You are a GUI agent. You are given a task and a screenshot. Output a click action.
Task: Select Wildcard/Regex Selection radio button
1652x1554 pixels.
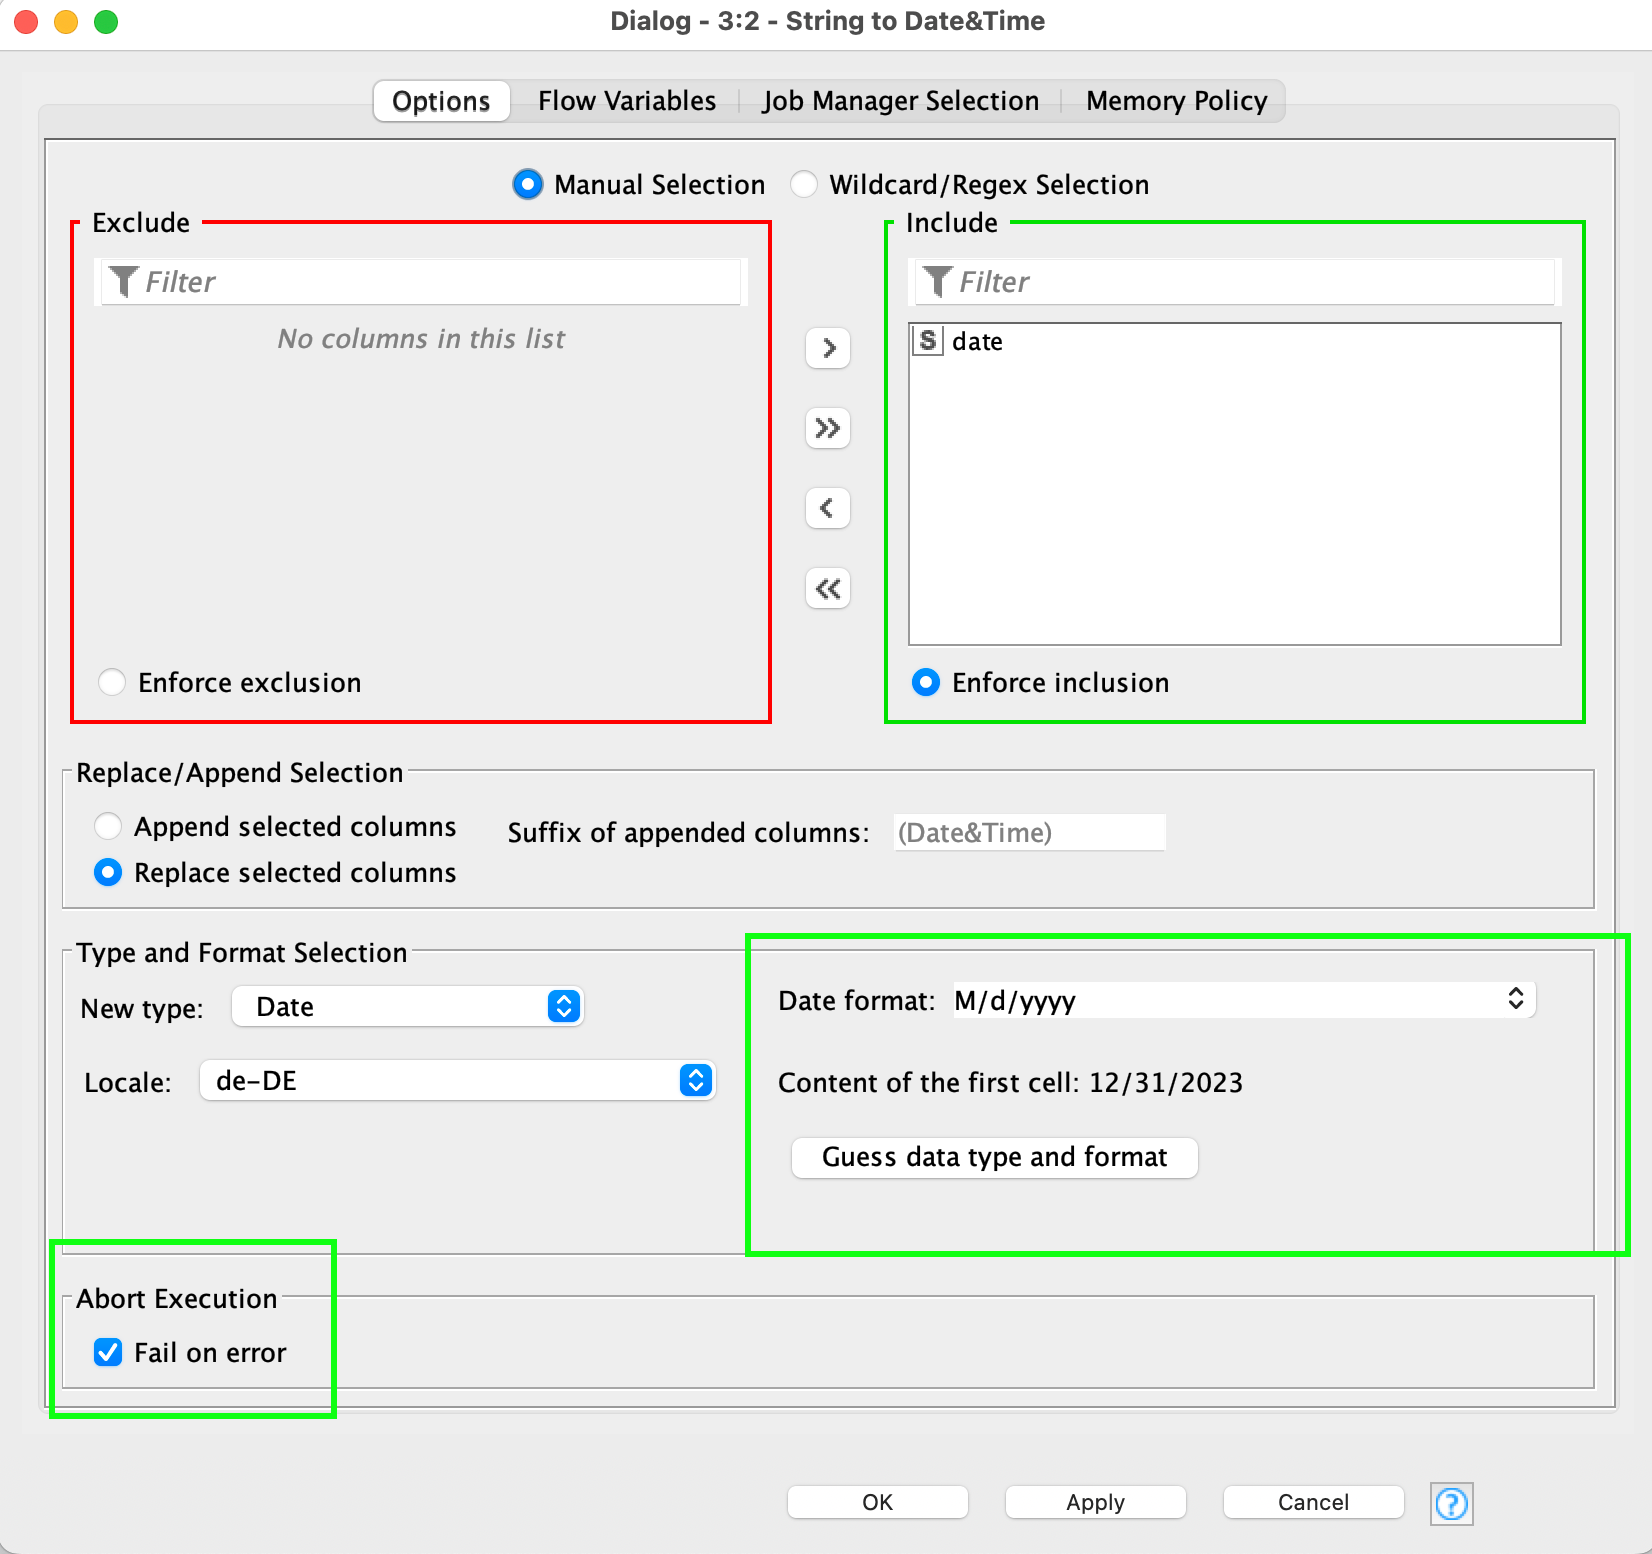tap(804, 185)
